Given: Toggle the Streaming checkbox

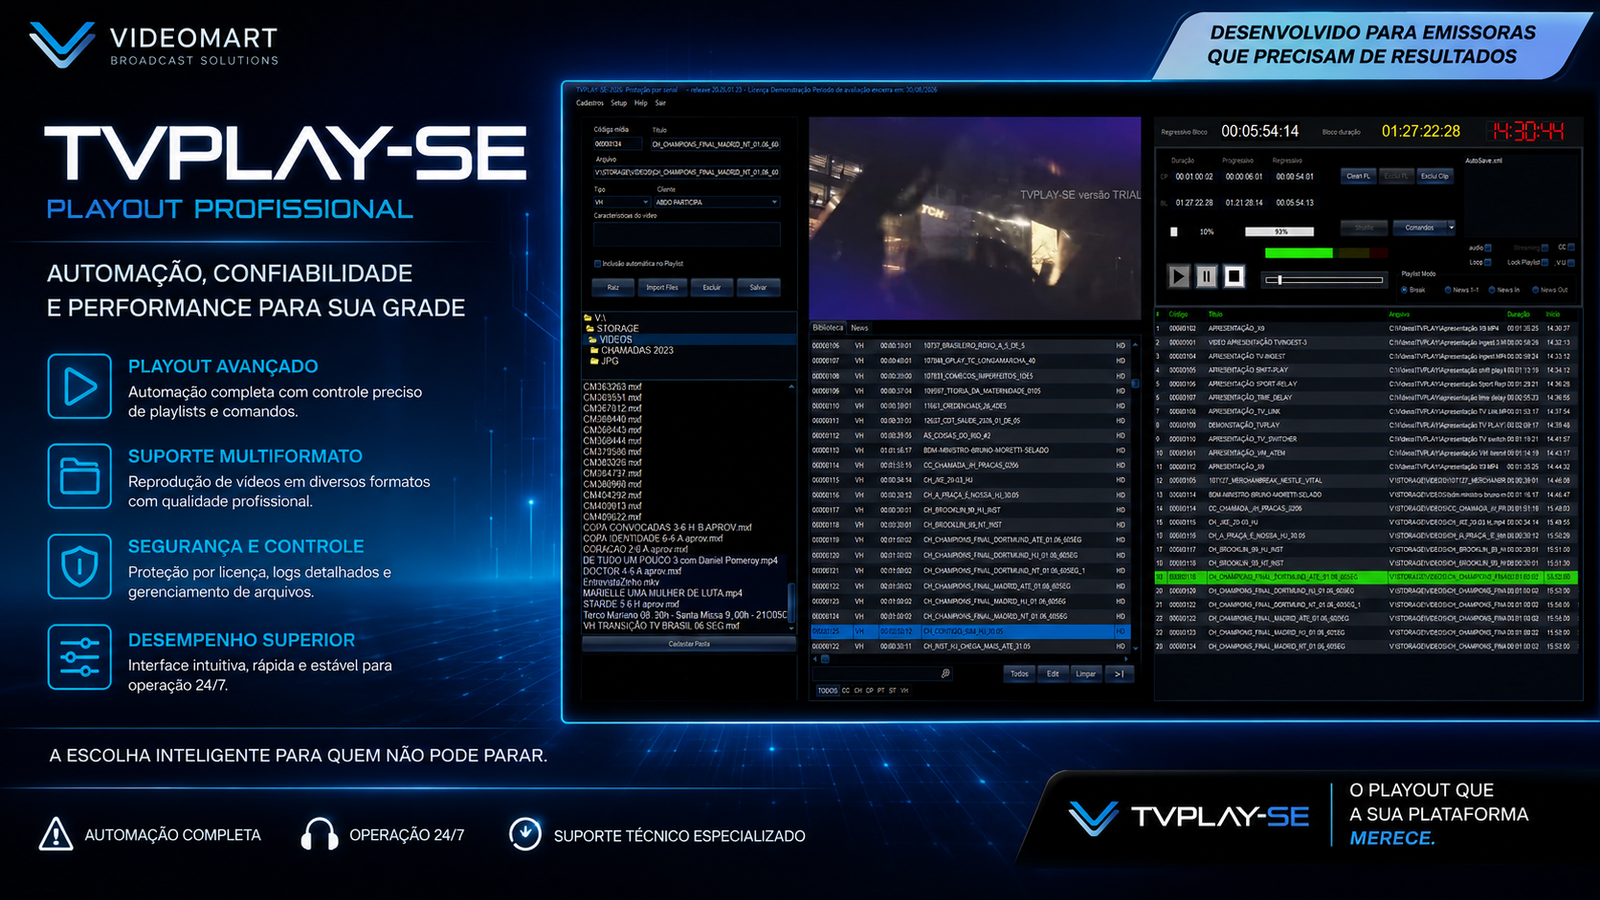Looking at the screenshot, I should click(x=1545, y=247).
